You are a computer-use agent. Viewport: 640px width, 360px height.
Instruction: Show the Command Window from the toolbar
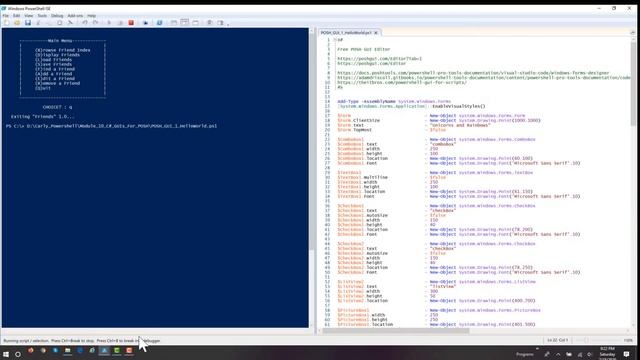209,22
